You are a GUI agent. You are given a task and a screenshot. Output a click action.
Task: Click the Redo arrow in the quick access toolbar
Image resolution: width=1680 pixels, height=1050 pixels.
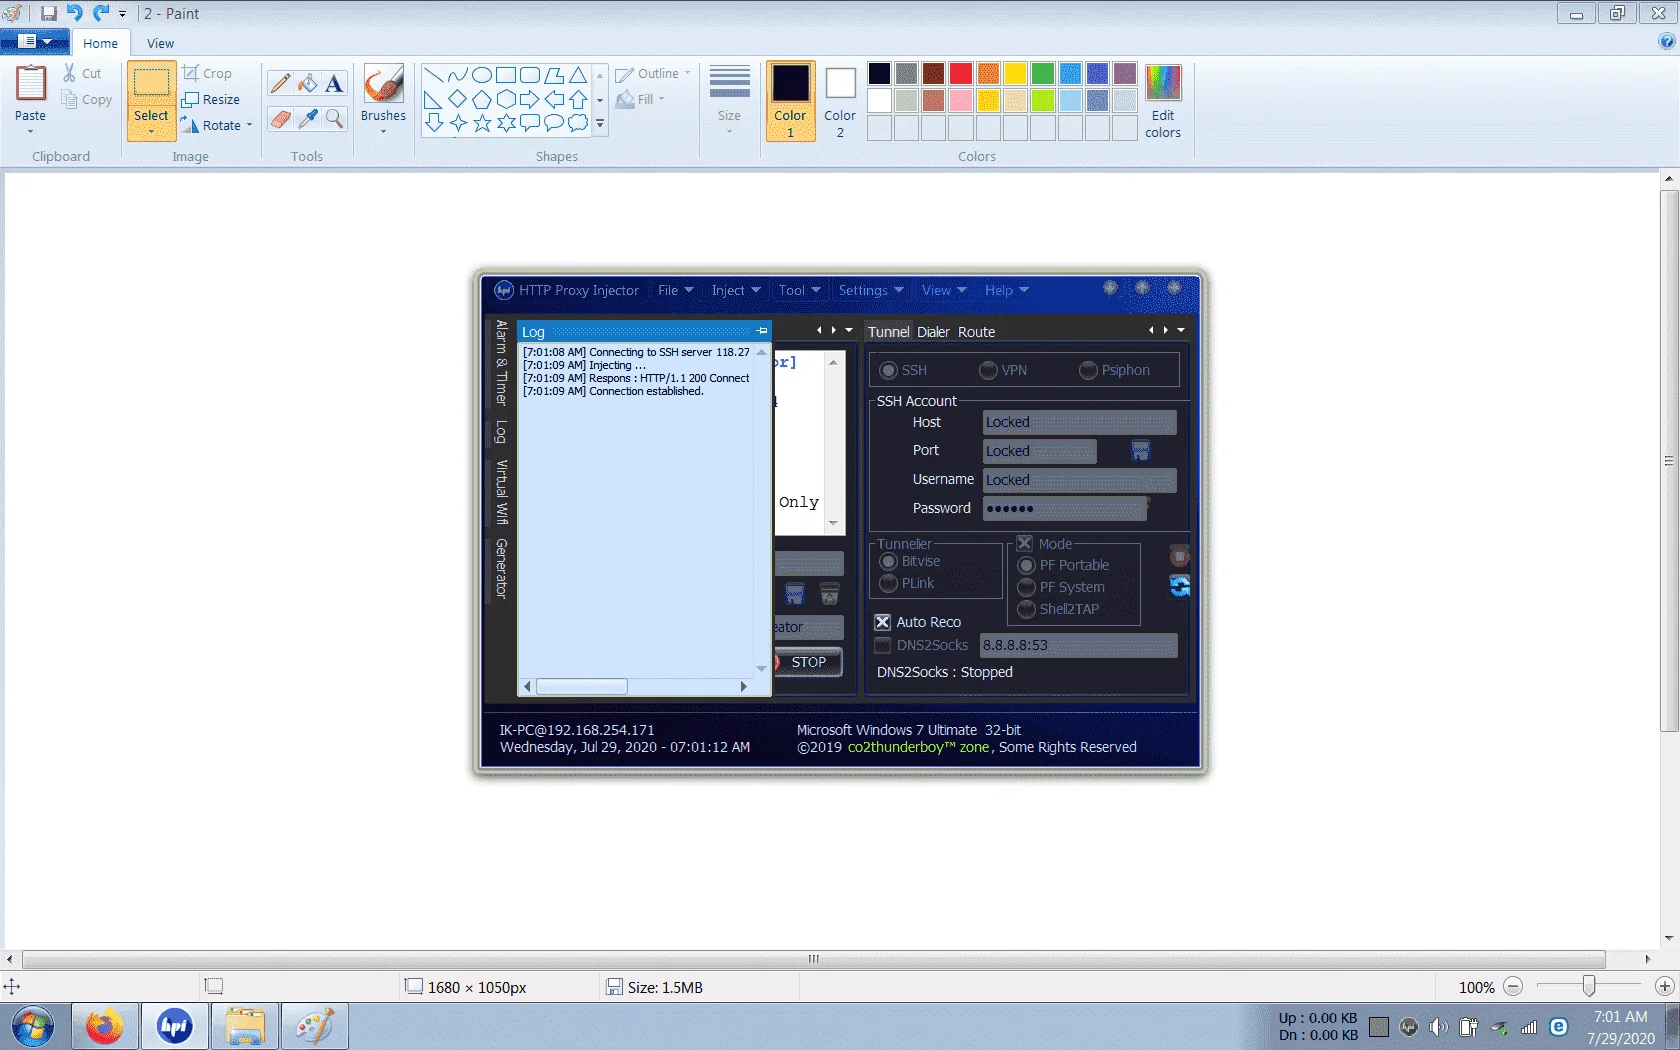coord(101,13)
